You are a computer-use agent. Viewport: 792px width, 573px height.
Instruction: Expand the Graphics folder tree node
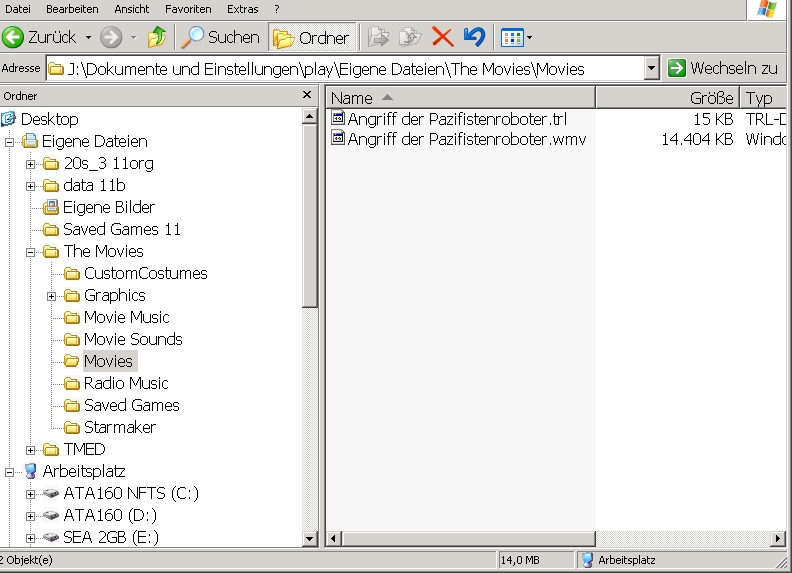pos(52,296)
